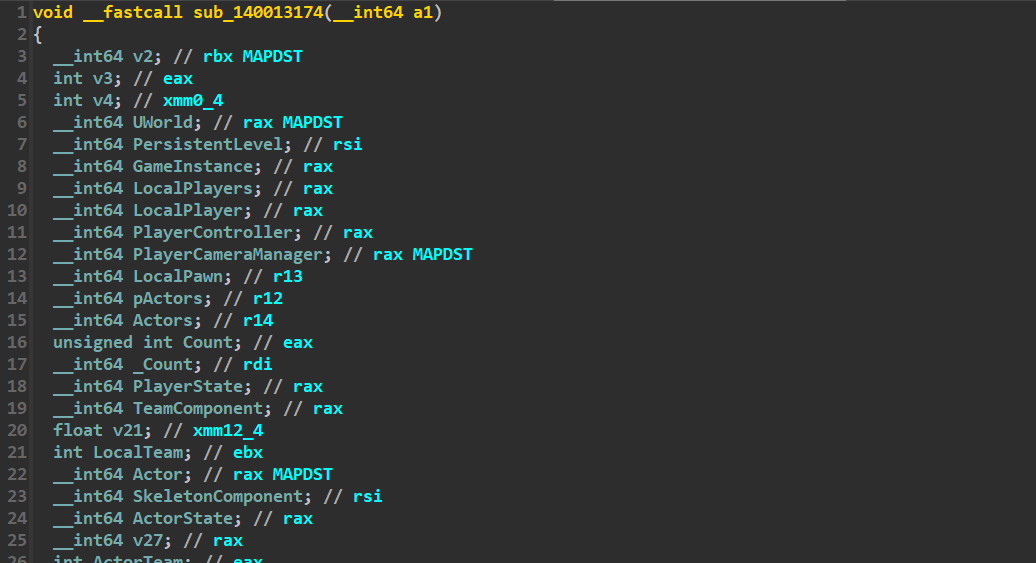The height and width of the screenshot is (563, 1036).
Task: Select the TeamComponent variable
Action: click(x=198, y=408)
